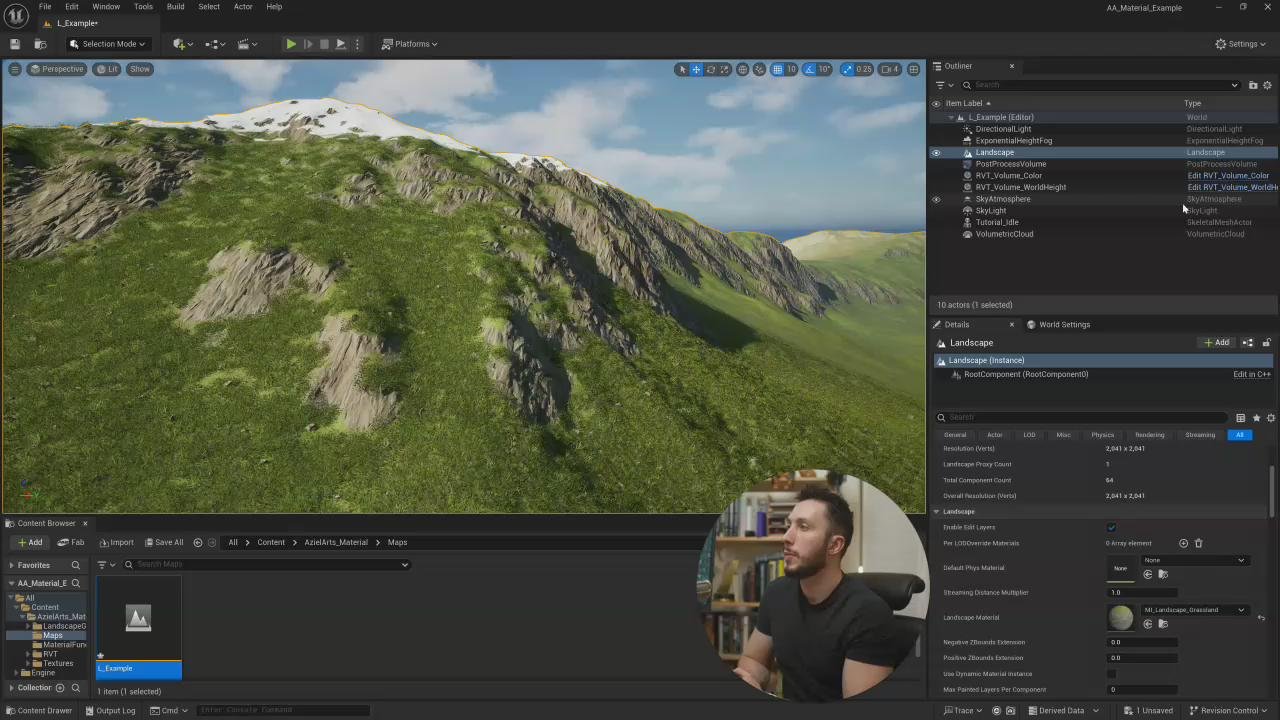This screenshot has width=1280, height=720.
Task: Open the MI_Landscape_Grassland material dropdown
Action: [1196, 610]
